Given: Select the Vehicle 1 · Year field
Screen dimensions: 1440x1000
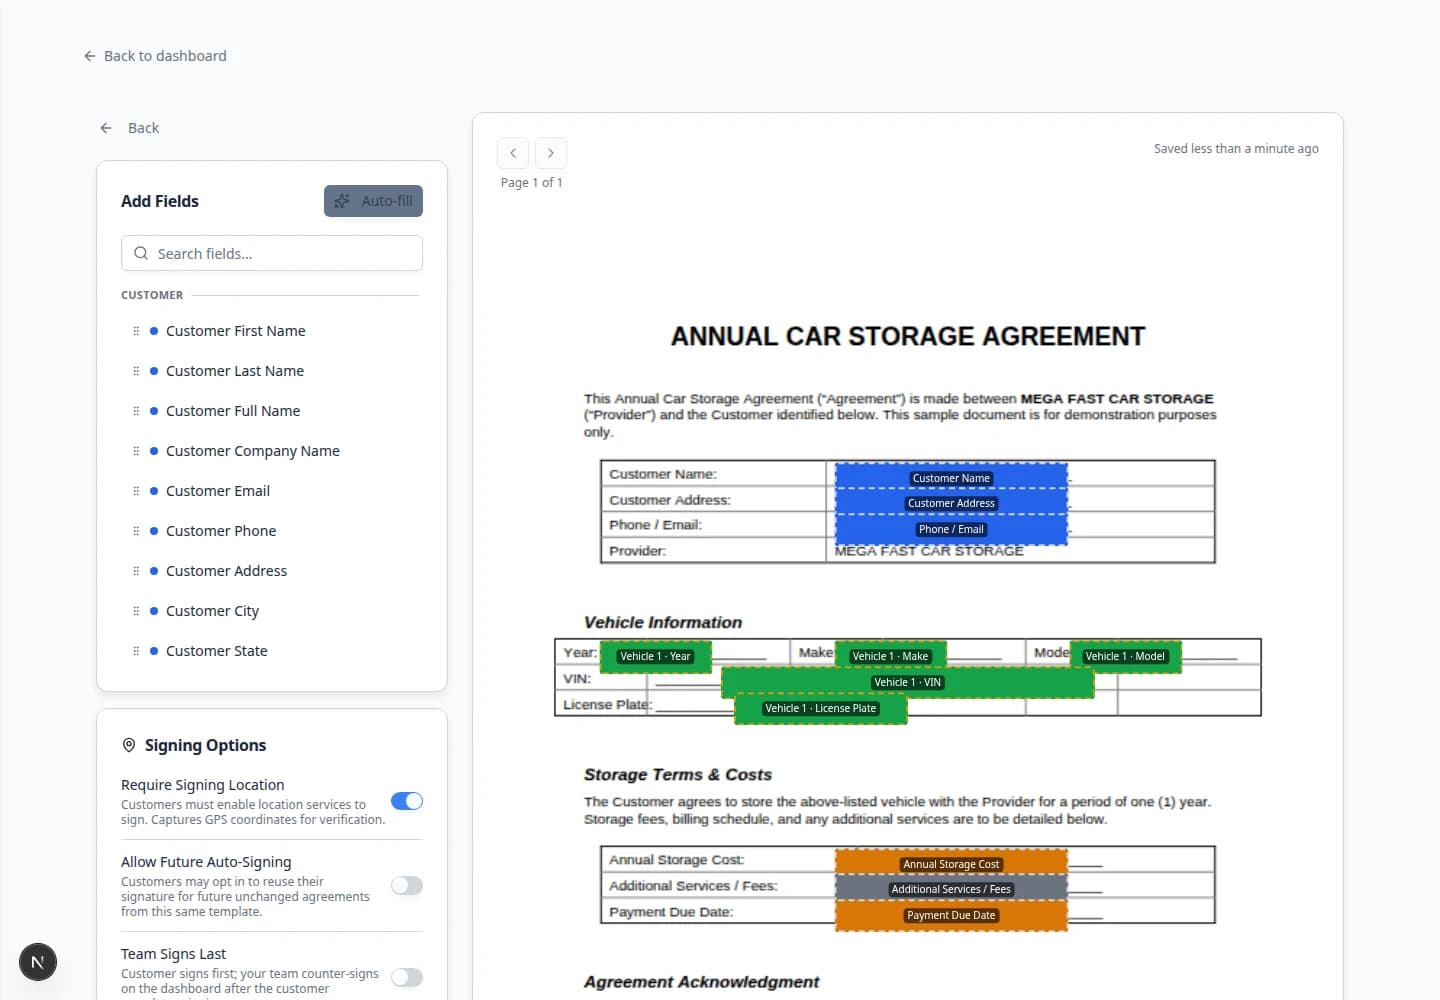Looking at the screenshot, I should click(655, 656).
